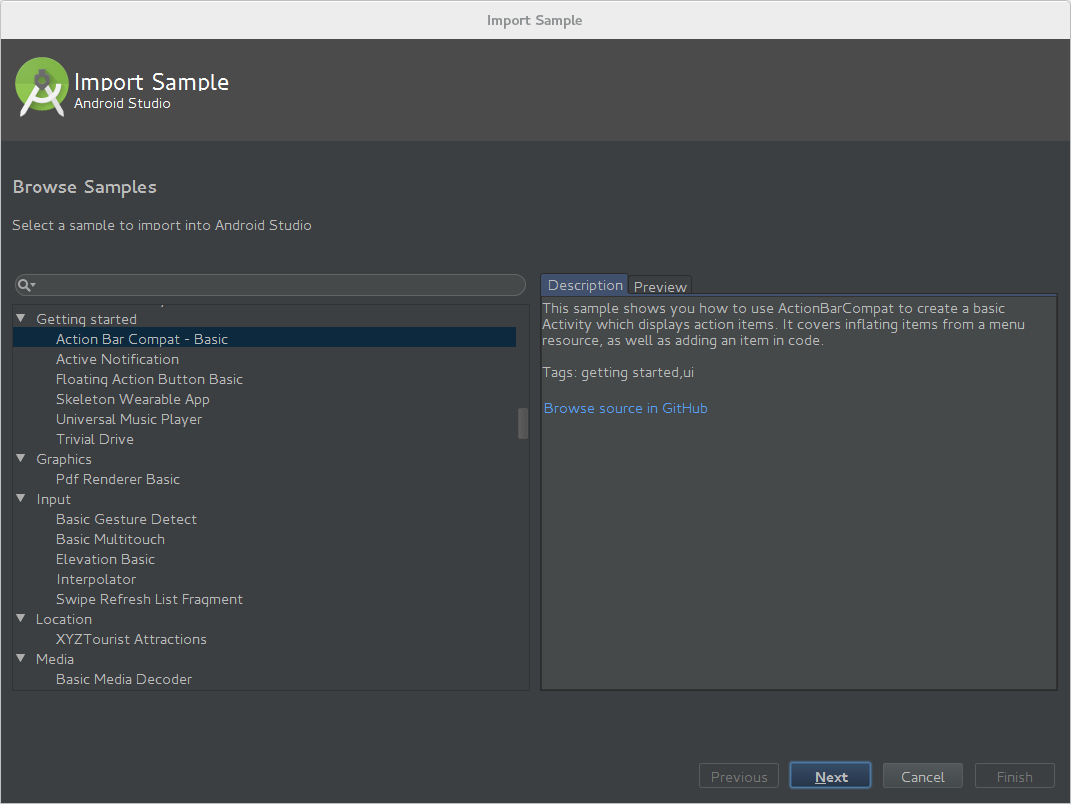Collapse the Media category
1071x804 pixels.
pos(20,659)
